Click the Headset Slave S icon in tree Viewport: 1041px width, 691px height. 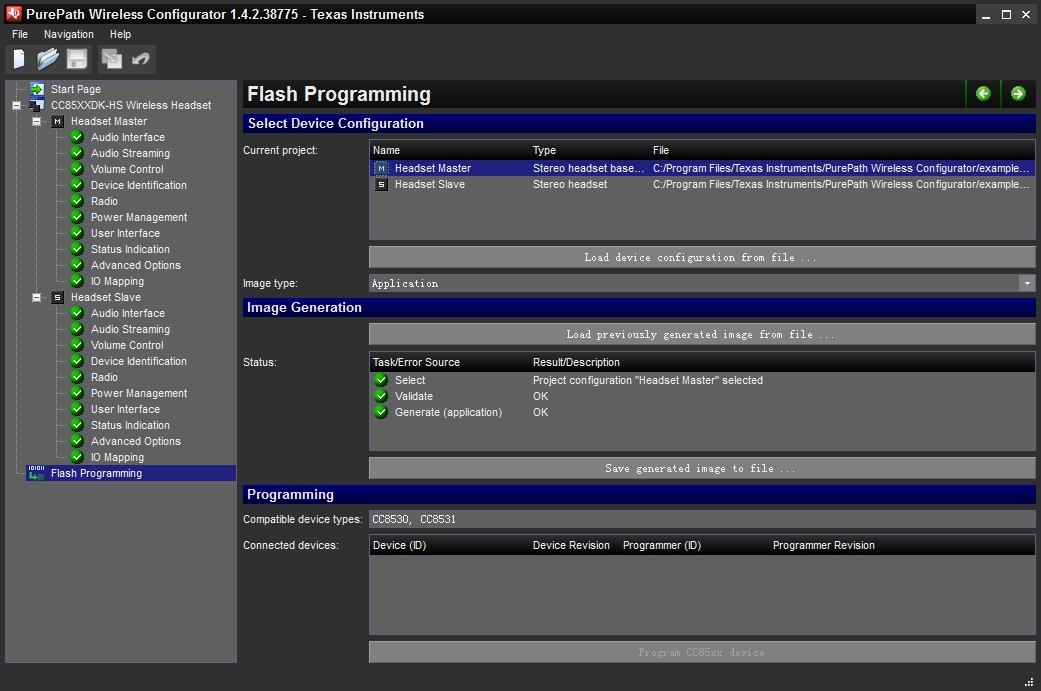pyautogui.click(x=58, y=297)
